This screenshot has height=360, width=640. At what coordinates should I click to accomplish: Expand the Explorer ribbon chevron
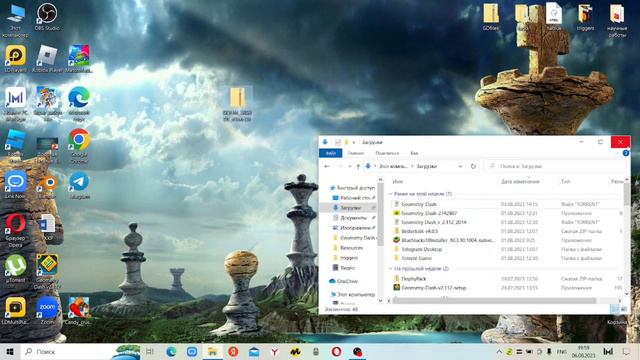(617, 153)
